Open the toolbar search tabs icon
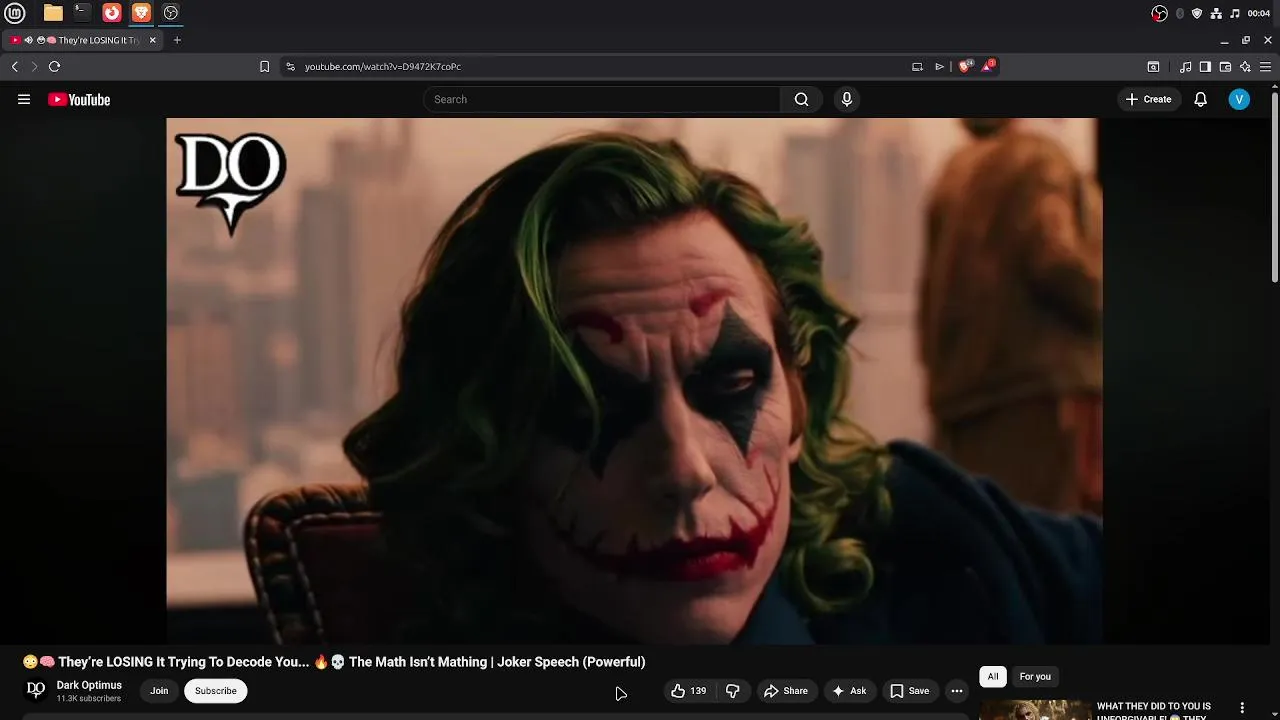The width and height of the screenshot is (1280, 720). click(x=1153, y=66)
